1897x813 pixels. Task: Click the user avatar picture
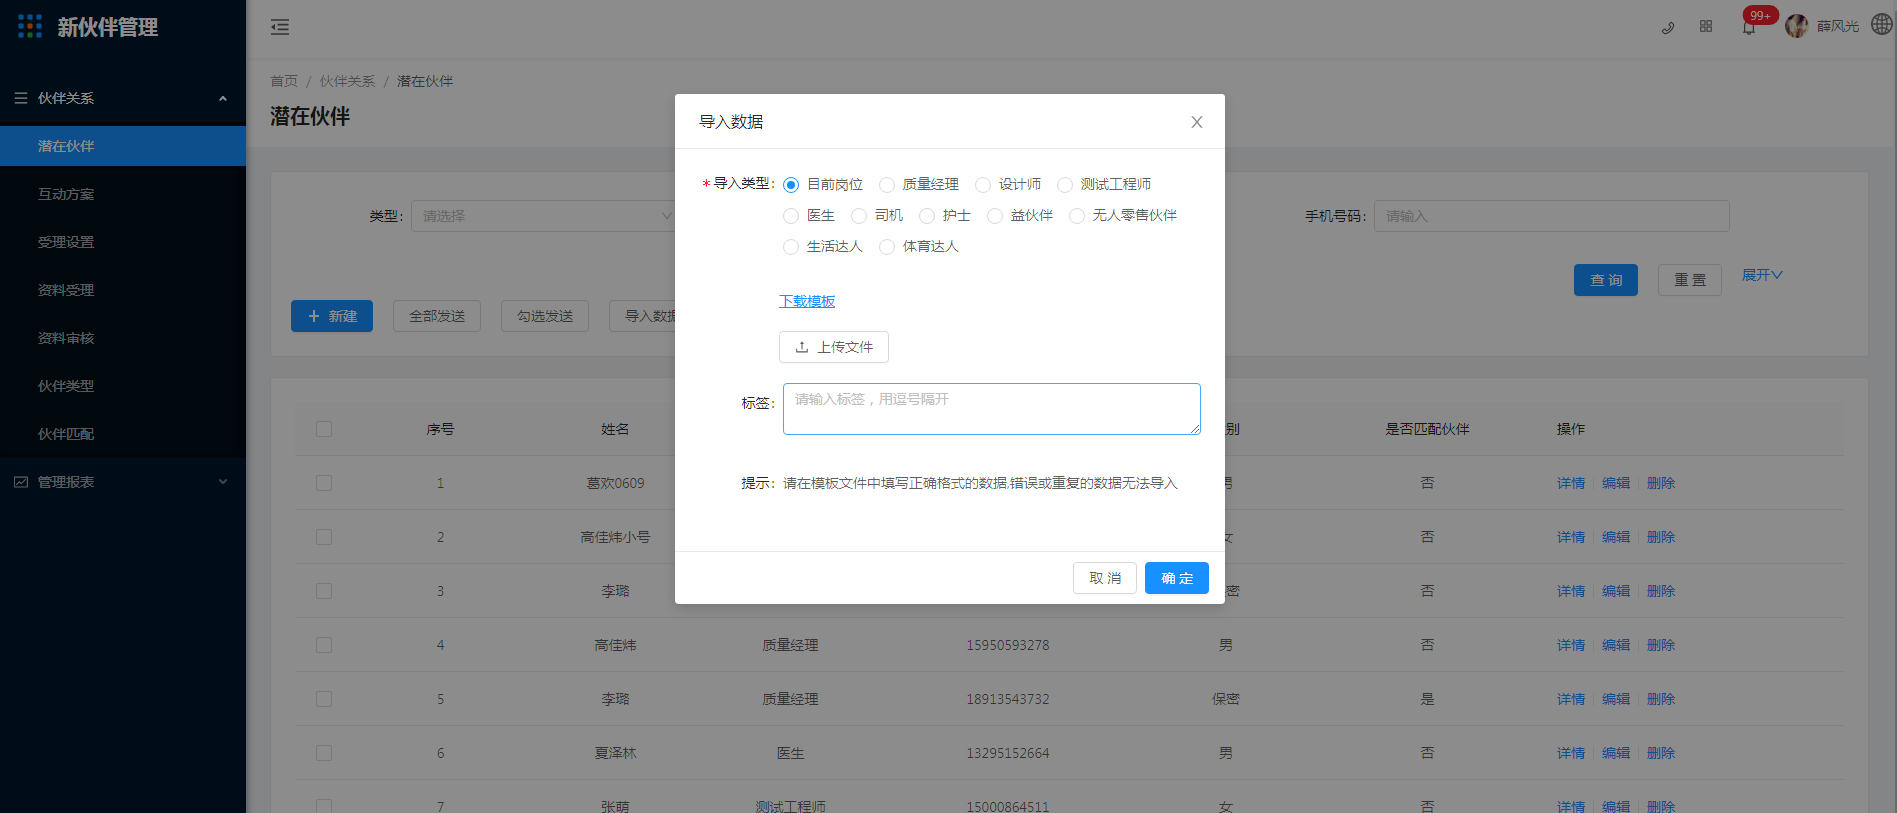click(1797, 26)
